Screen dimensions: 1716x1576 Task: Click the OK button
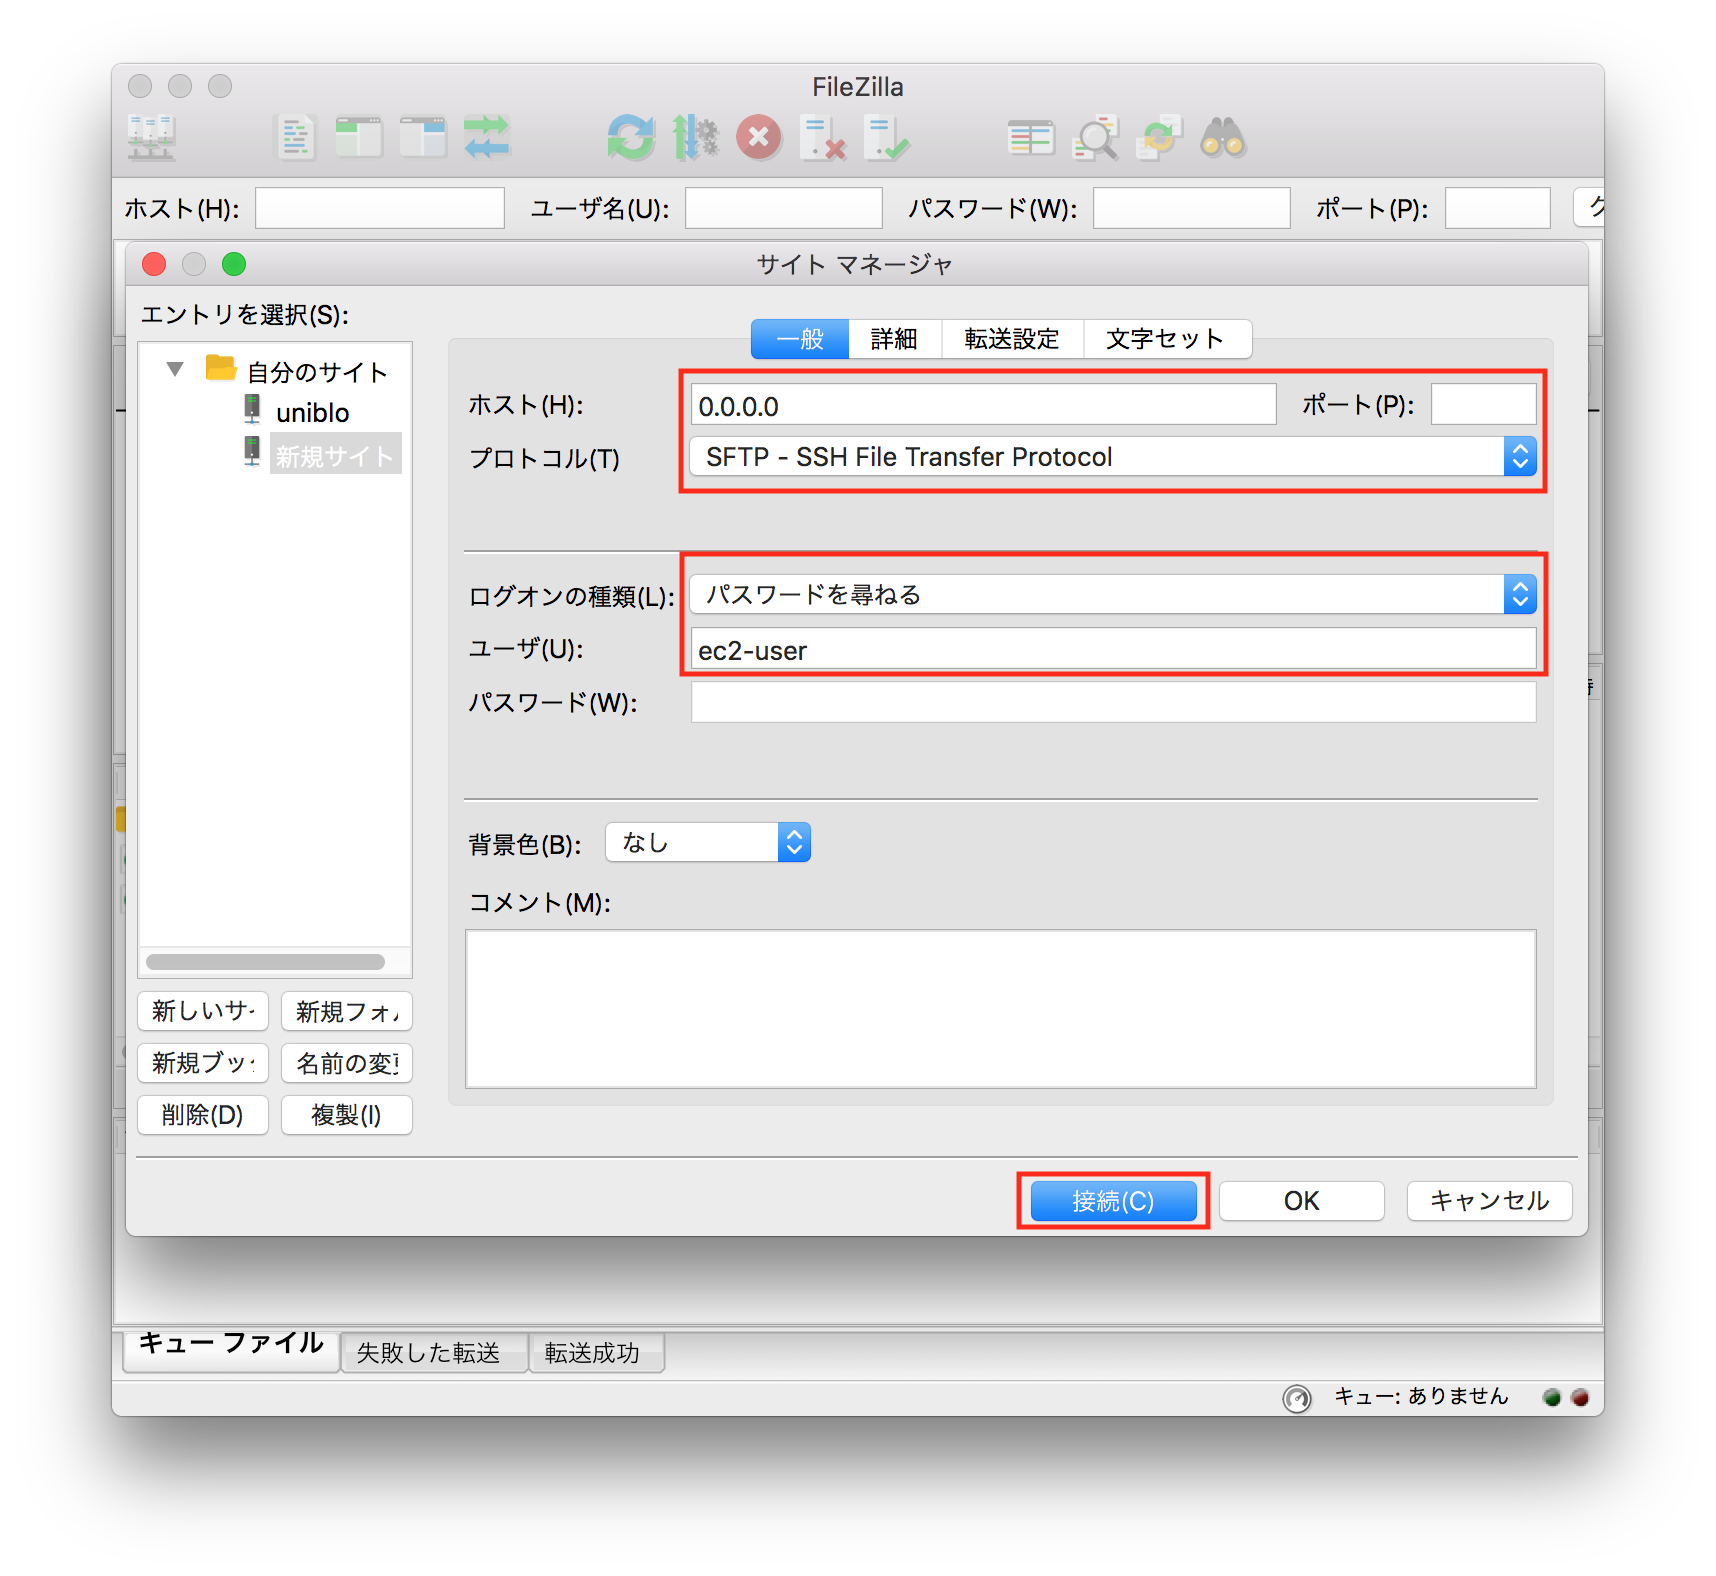click(x=1301, y=1201)
